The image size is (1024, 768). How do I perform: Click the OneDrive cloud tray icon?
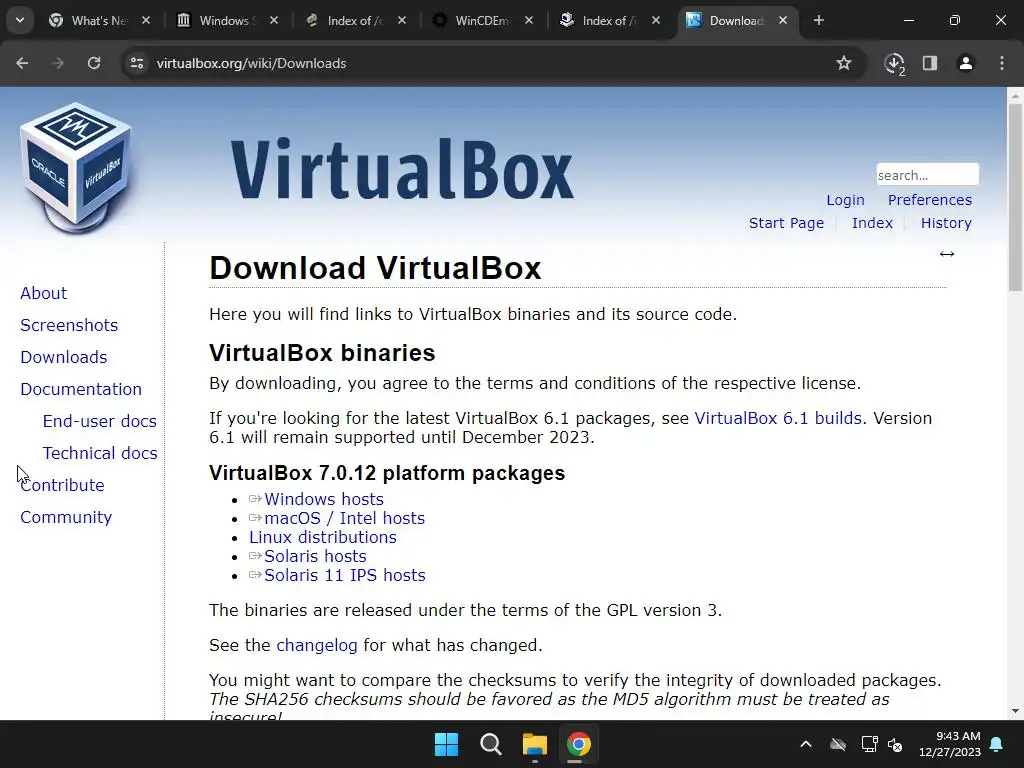(838, 744)
